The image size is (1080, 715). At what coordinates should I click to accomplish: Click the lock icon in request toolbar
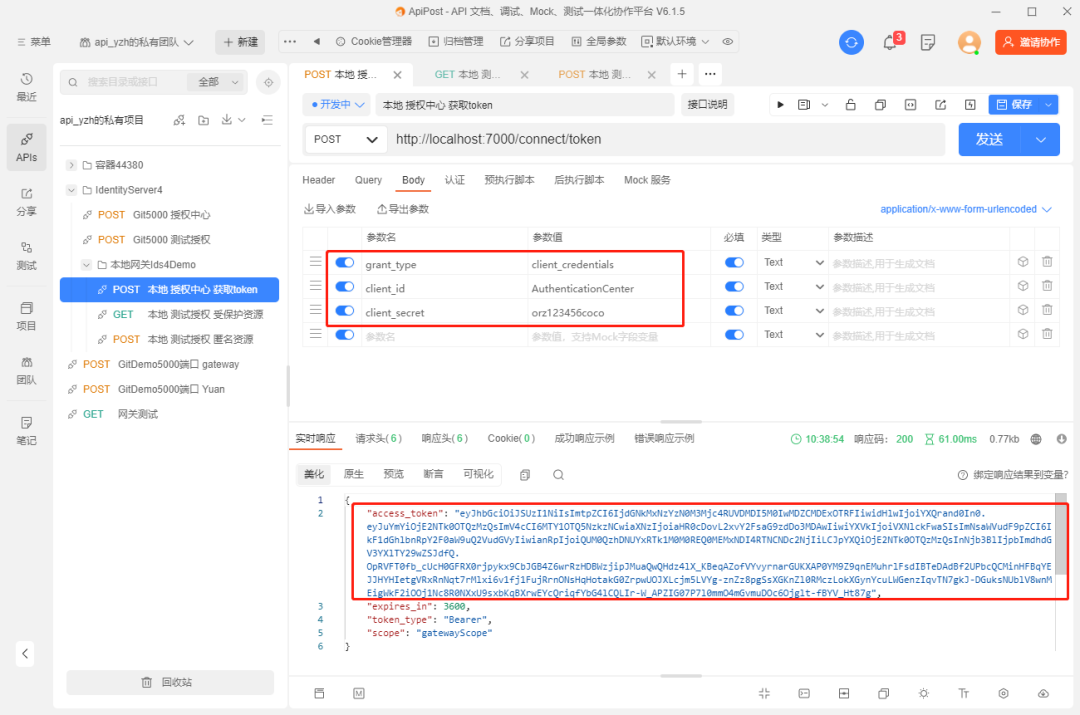(851, 105)
